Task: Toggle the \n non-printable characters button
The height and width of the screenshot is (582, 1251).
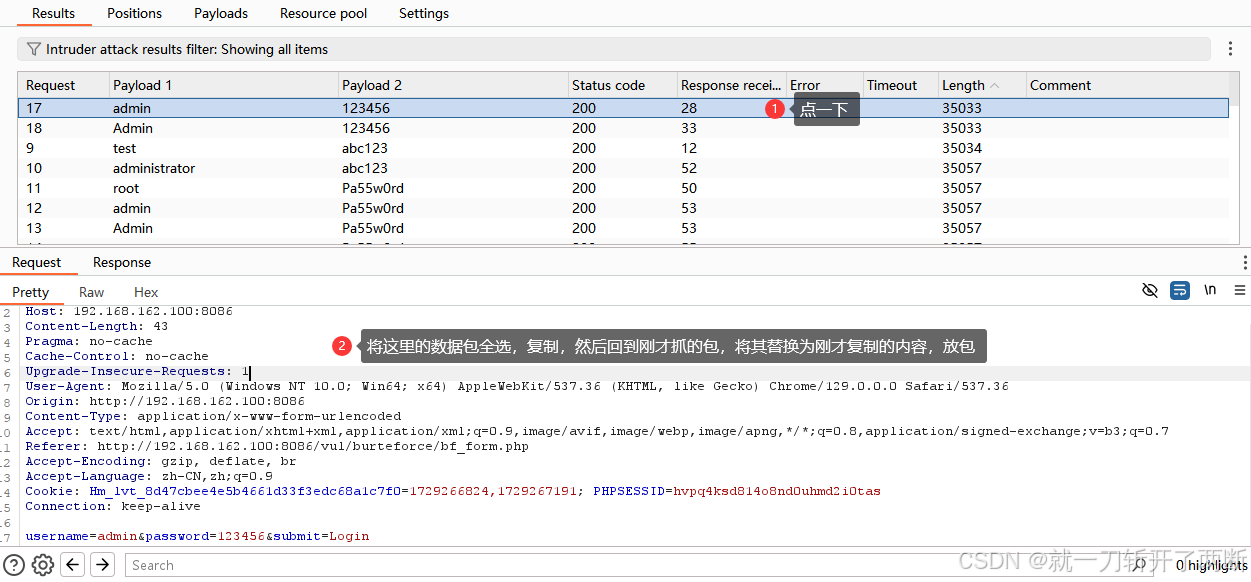Action: tap(1210, 291)
